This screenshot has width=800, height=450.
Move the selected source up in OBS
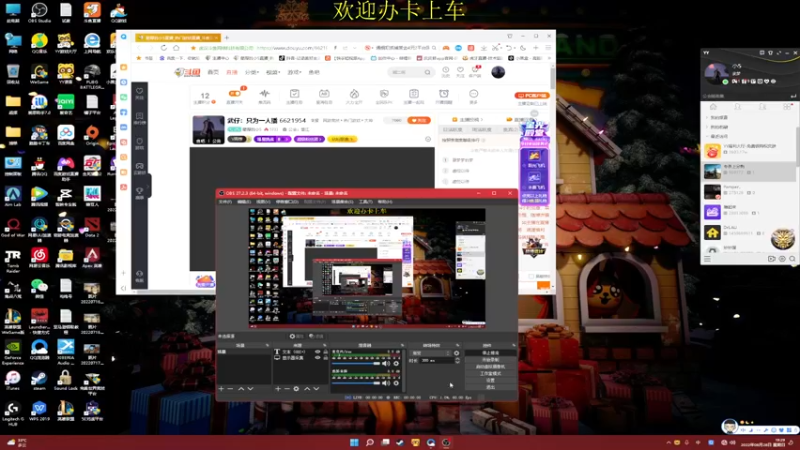pos(307,389)
